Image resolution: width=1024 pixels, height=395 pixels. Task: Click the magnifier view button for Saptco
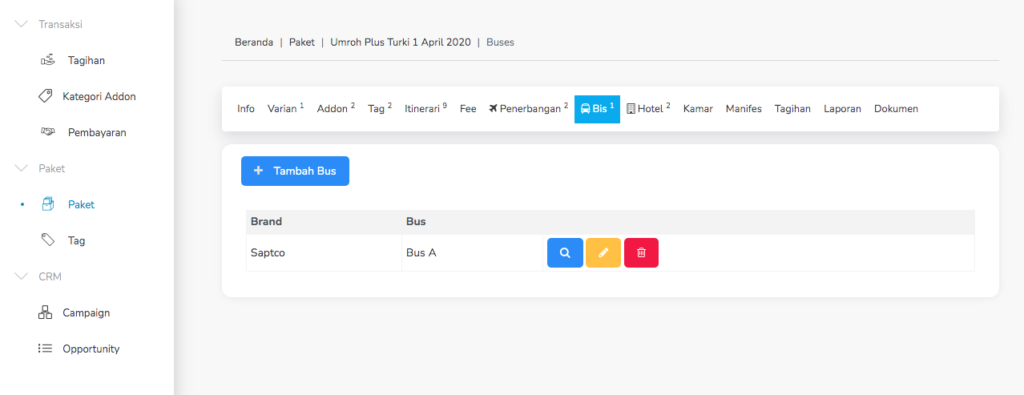(x=565, y=253)
